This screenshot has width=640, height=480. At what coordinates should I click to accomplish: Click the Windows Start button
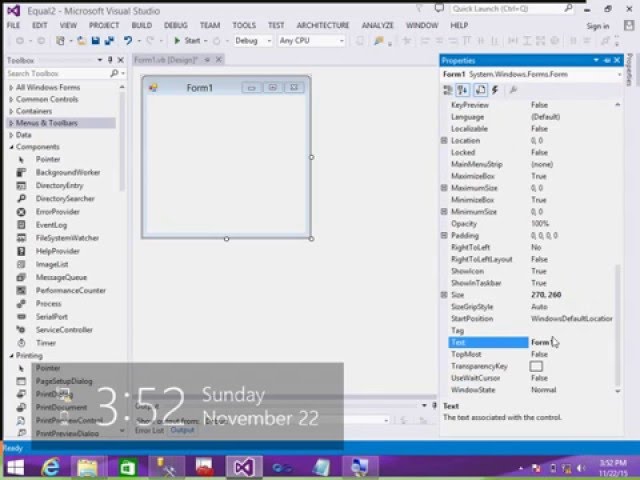[16, 467]
